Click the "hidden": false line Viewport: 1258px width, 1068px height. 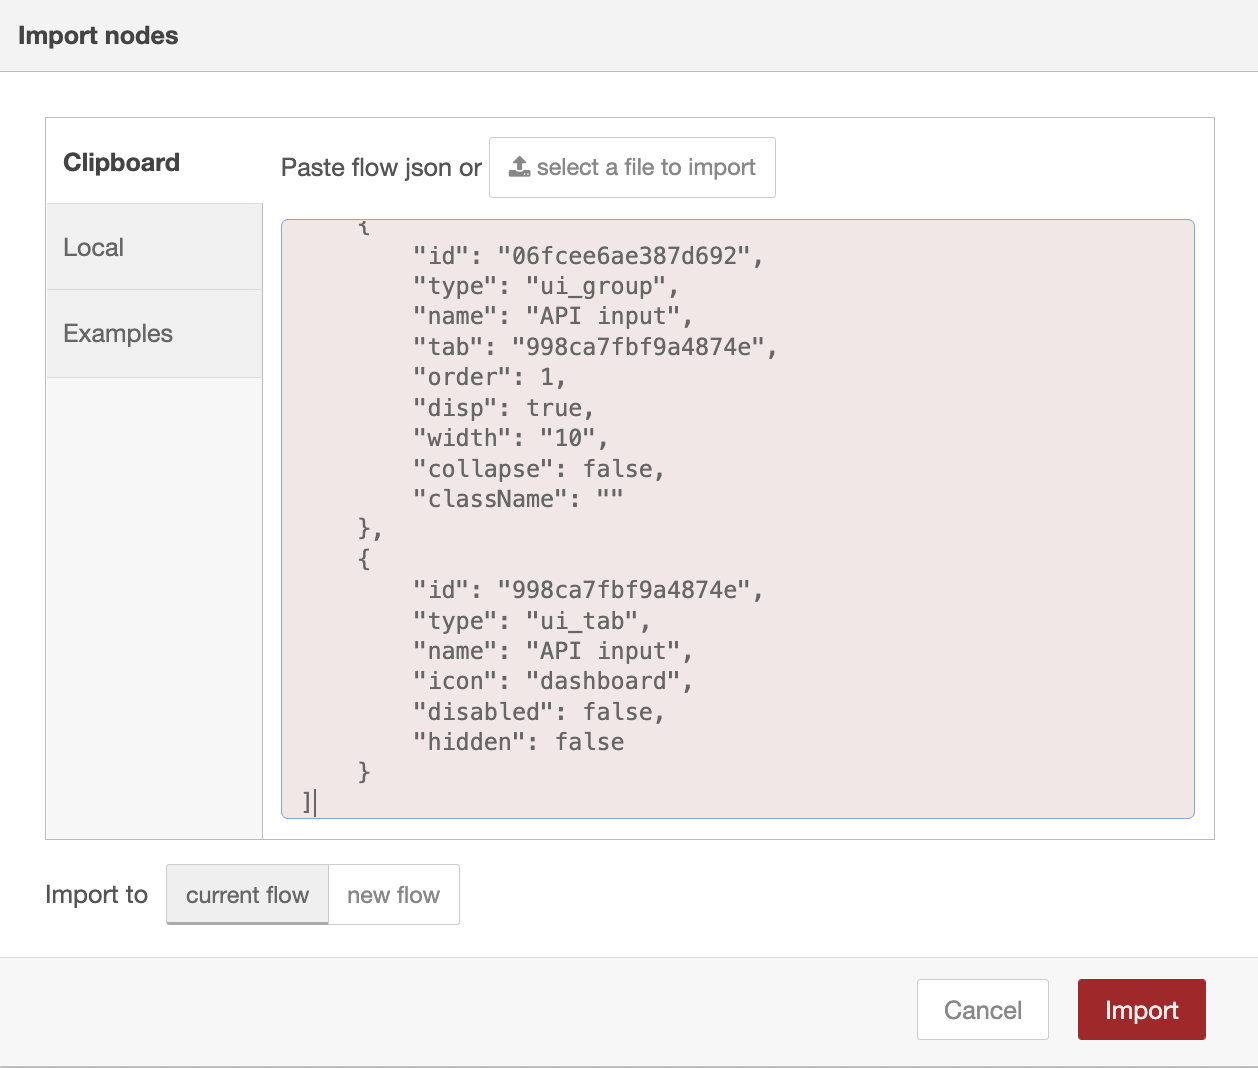click(518, 742)
